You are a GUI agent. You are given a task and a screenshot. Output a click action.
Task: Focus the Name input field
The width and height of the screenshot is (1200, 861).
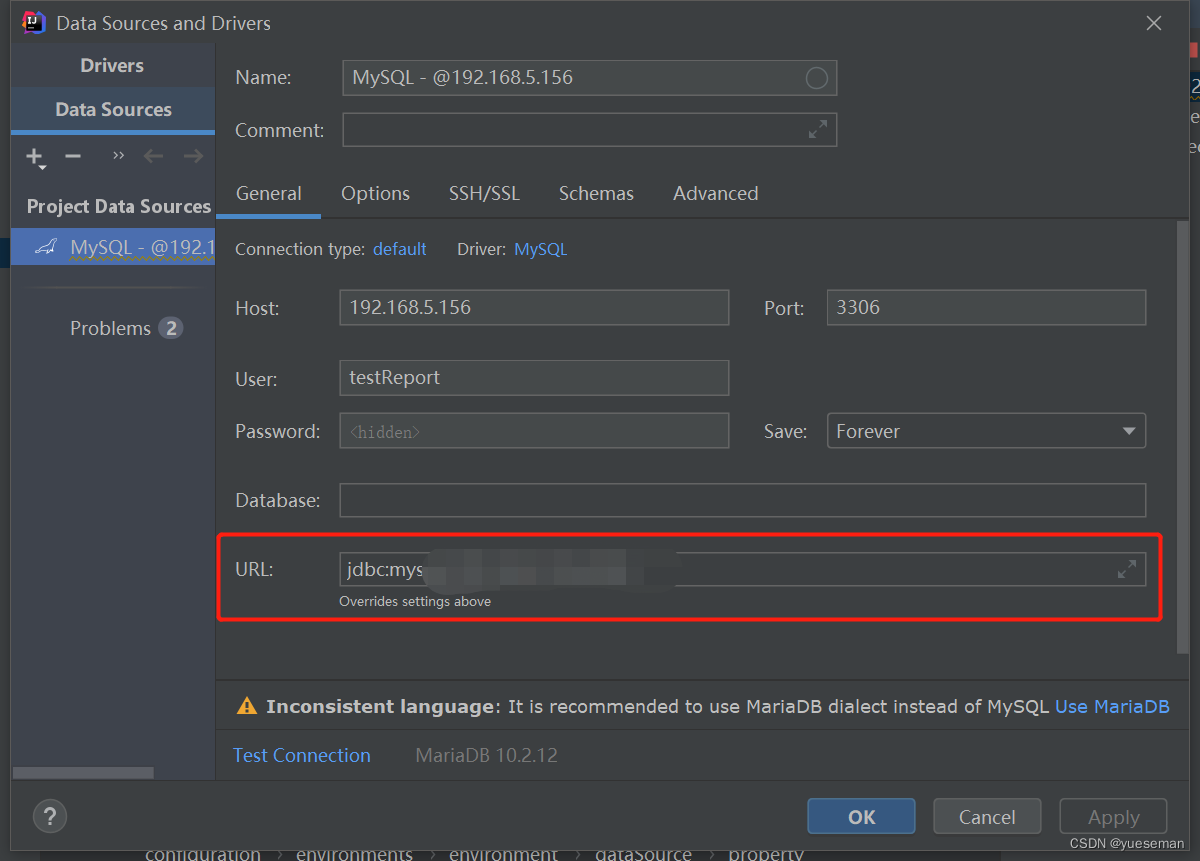[589, 78]
